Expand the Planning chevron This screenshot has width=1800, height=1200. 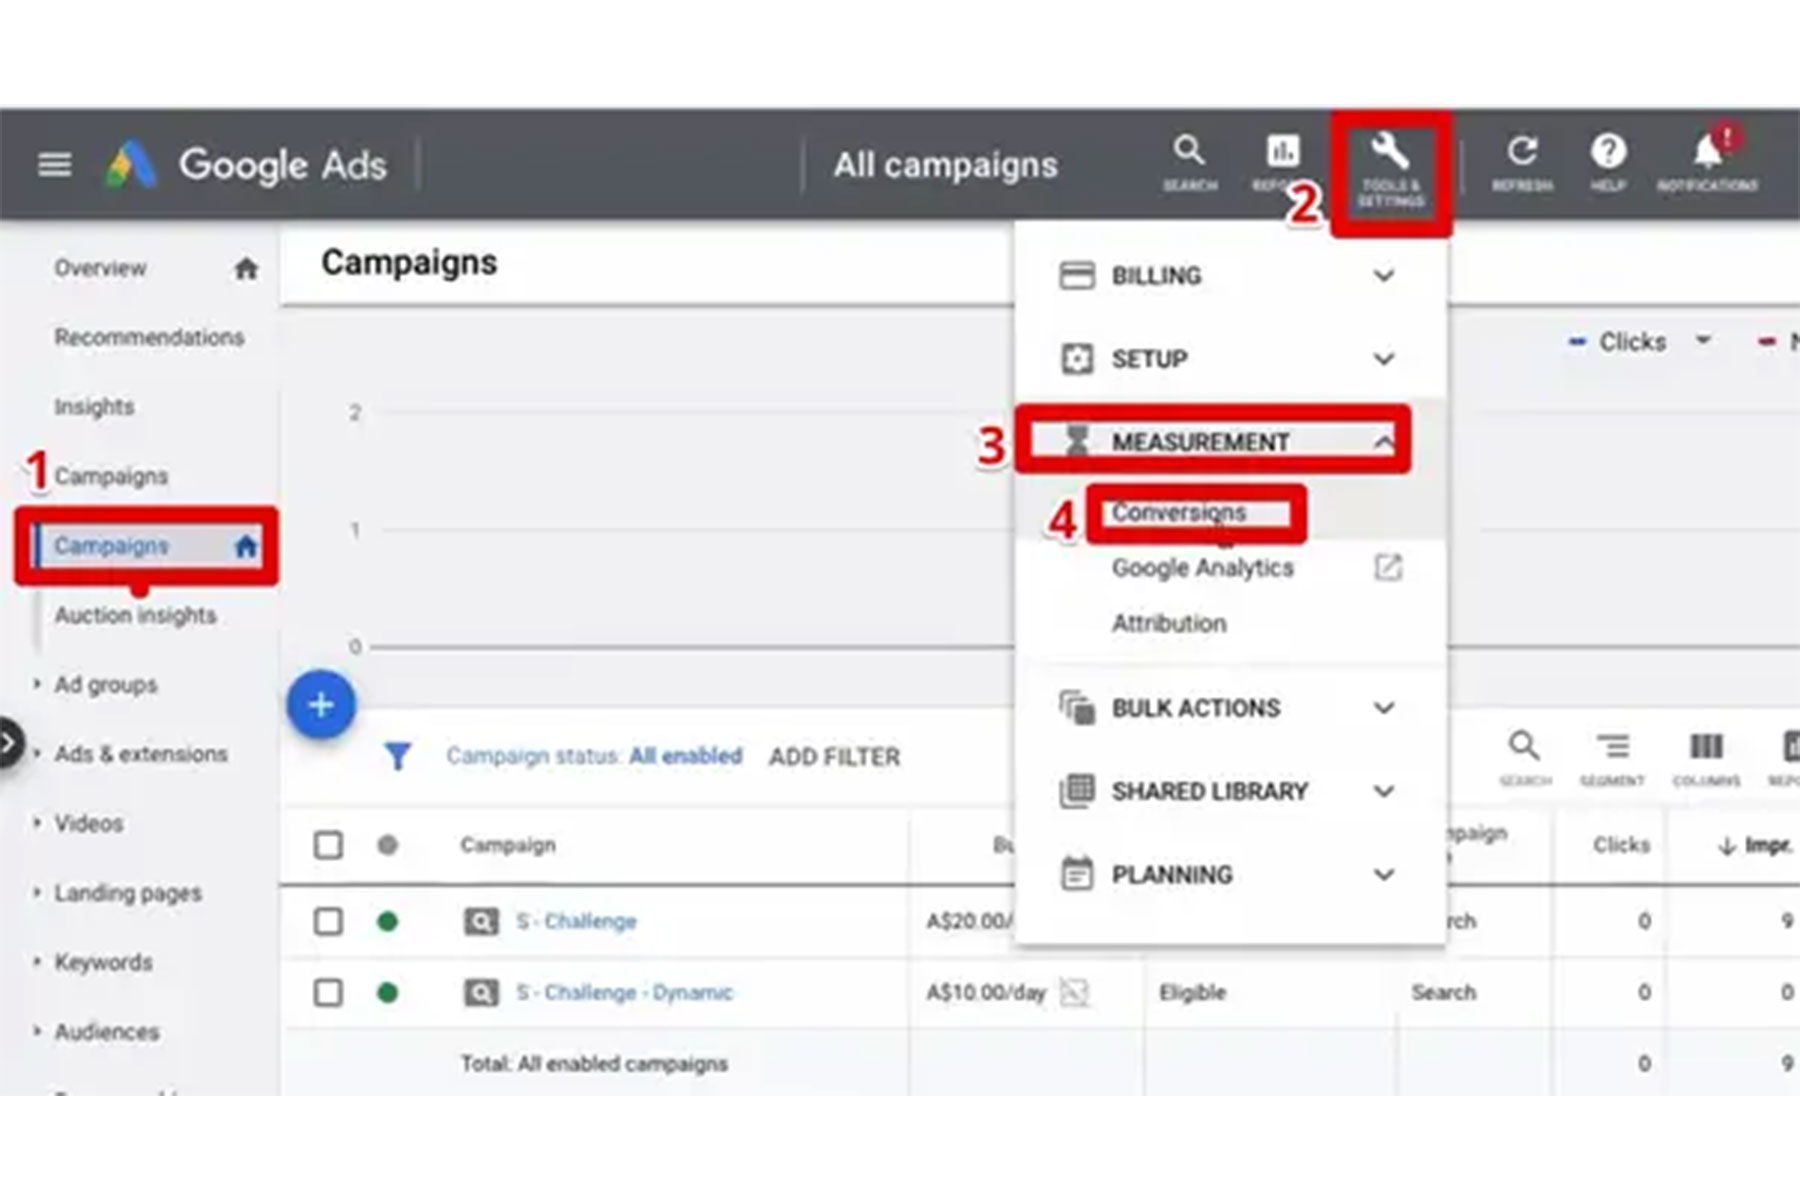1383,873
